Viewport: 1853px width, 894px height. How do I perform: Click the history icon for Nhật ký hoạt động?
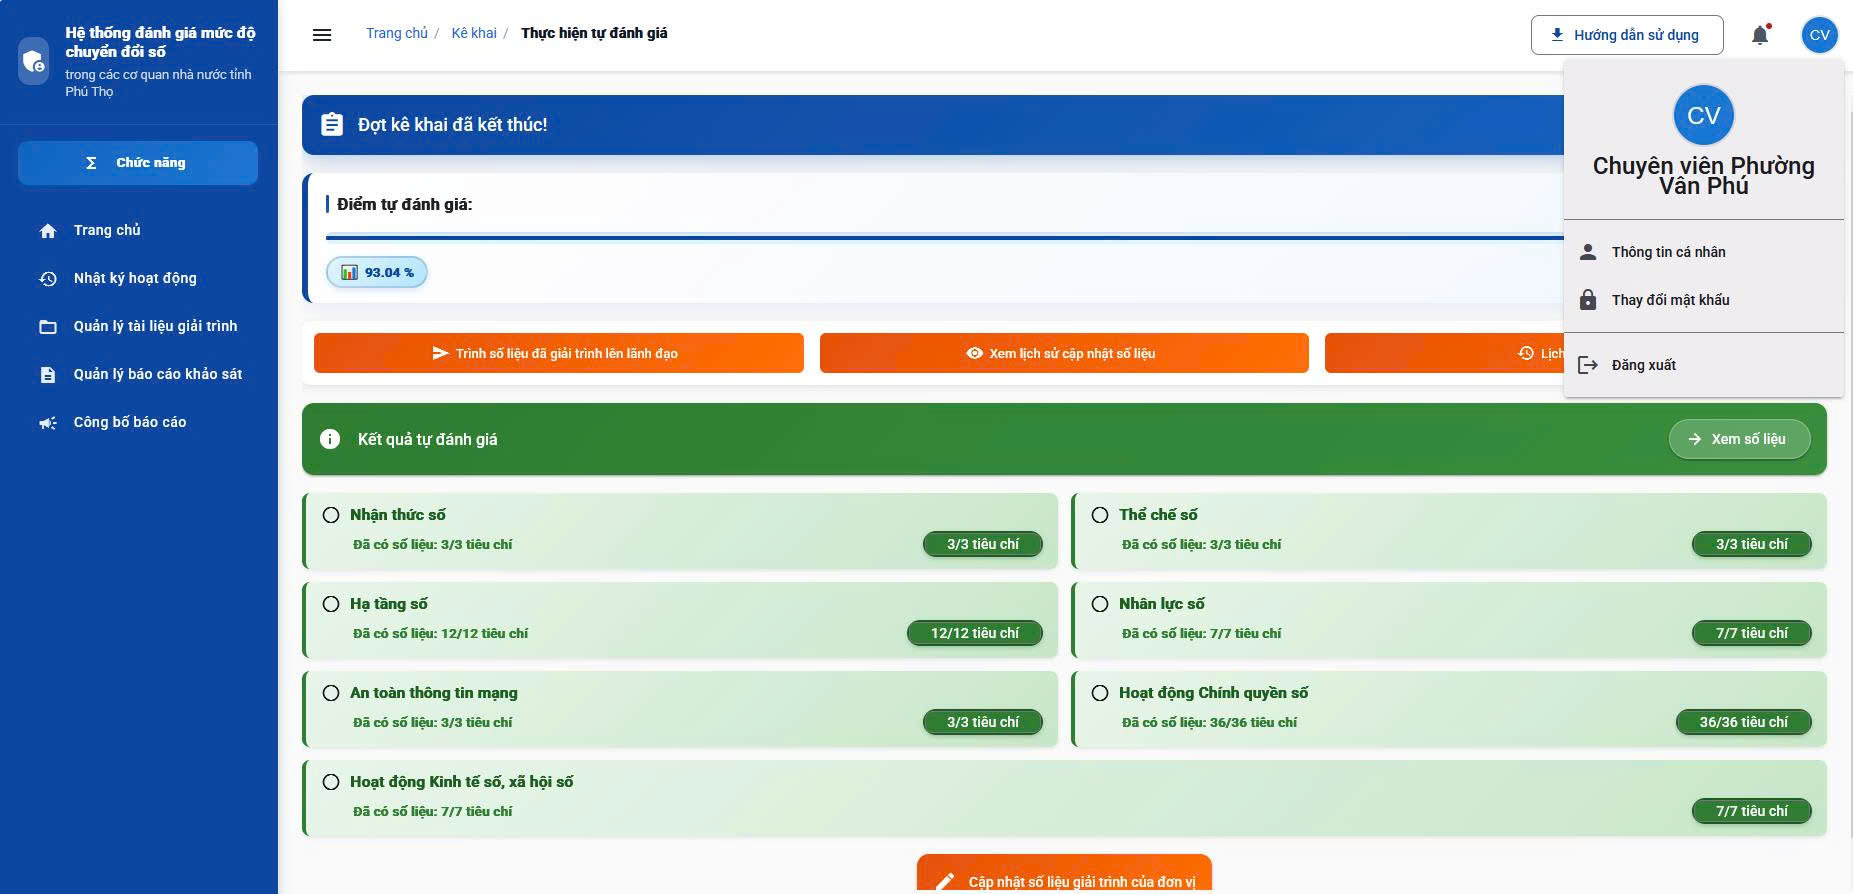pos(48,279)
